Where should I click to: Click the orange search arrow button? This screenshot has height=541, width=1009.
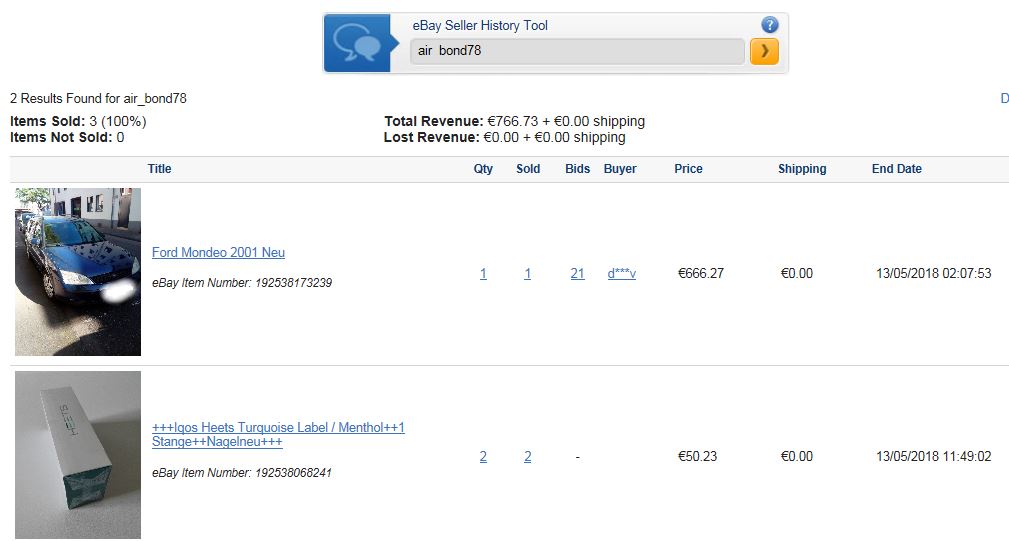pos(764,51)
